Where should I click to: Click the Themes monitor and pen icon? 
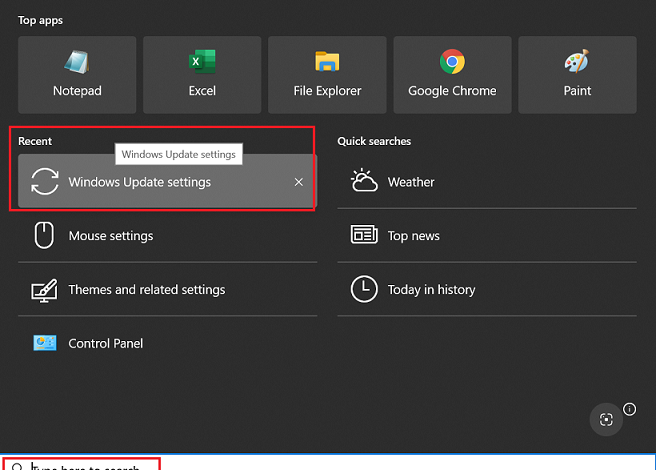(45, 290)
